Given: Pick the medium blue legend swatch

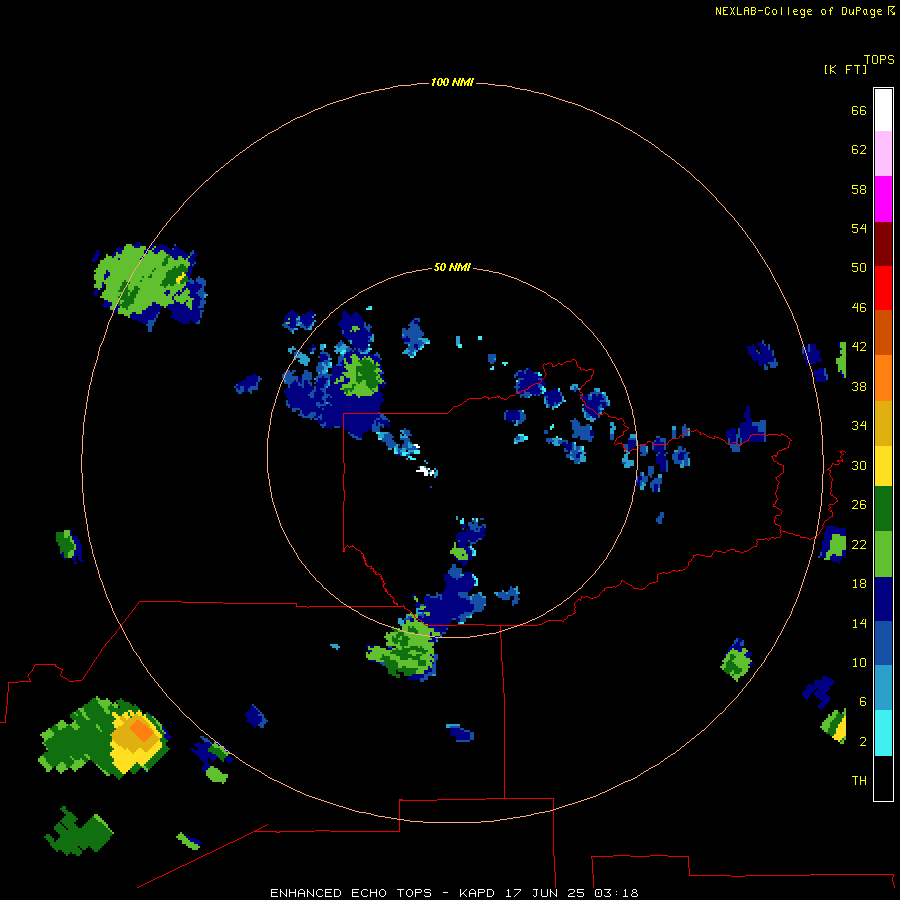Looking at the screenshot, I should 883,643.
